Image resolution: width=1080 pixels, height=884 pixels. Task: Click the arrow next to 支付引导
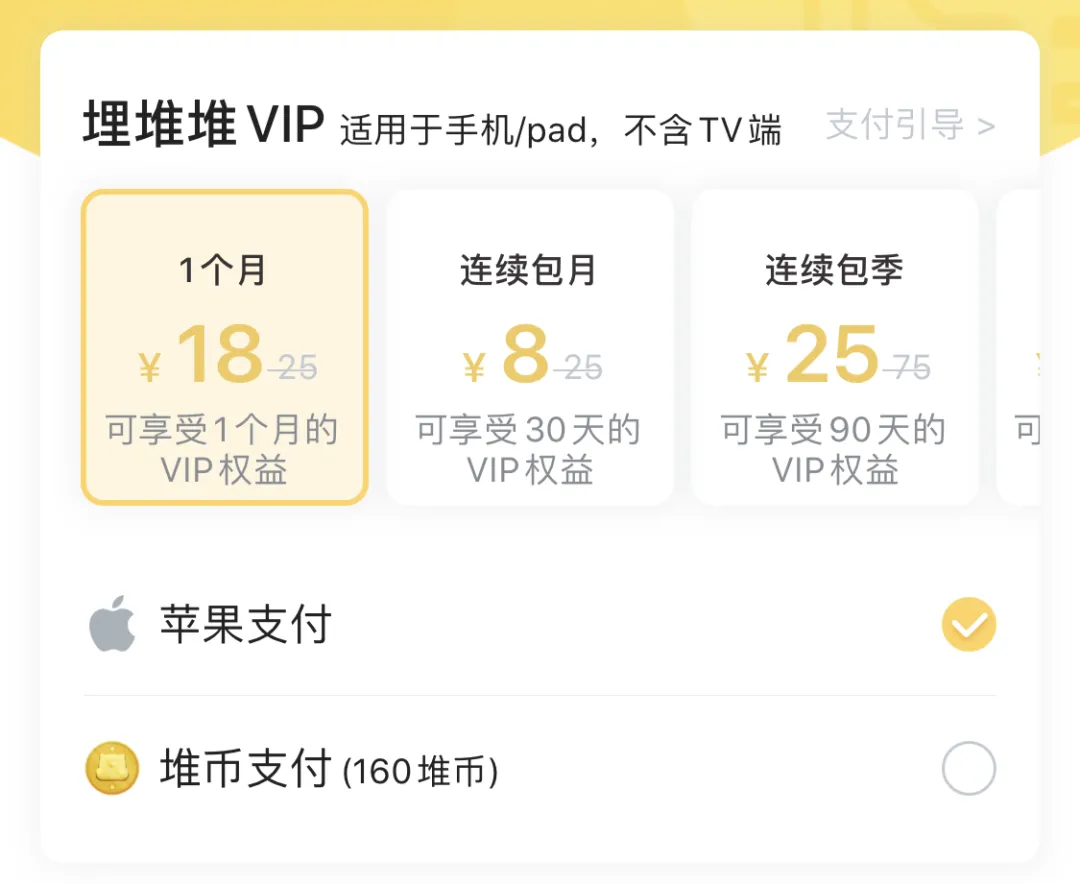click(x=986, y=126)
